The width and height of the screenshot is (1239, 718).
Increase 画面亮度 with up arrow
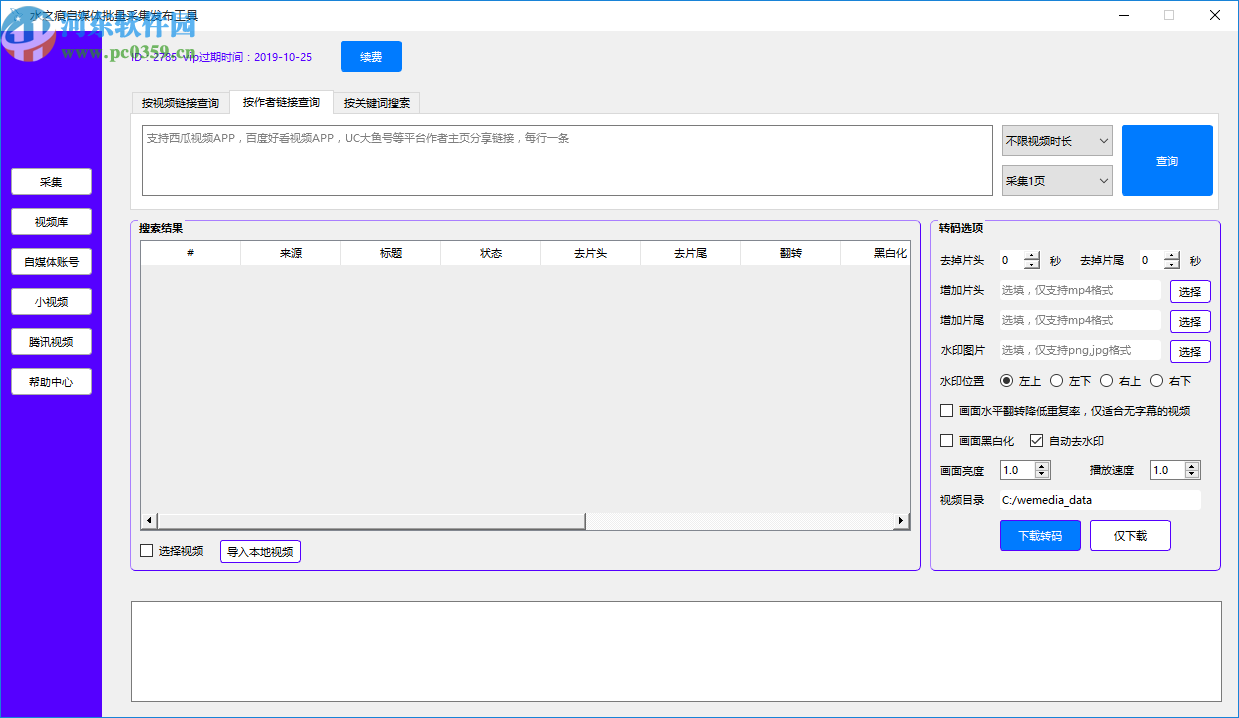(x=1043, y=466)
